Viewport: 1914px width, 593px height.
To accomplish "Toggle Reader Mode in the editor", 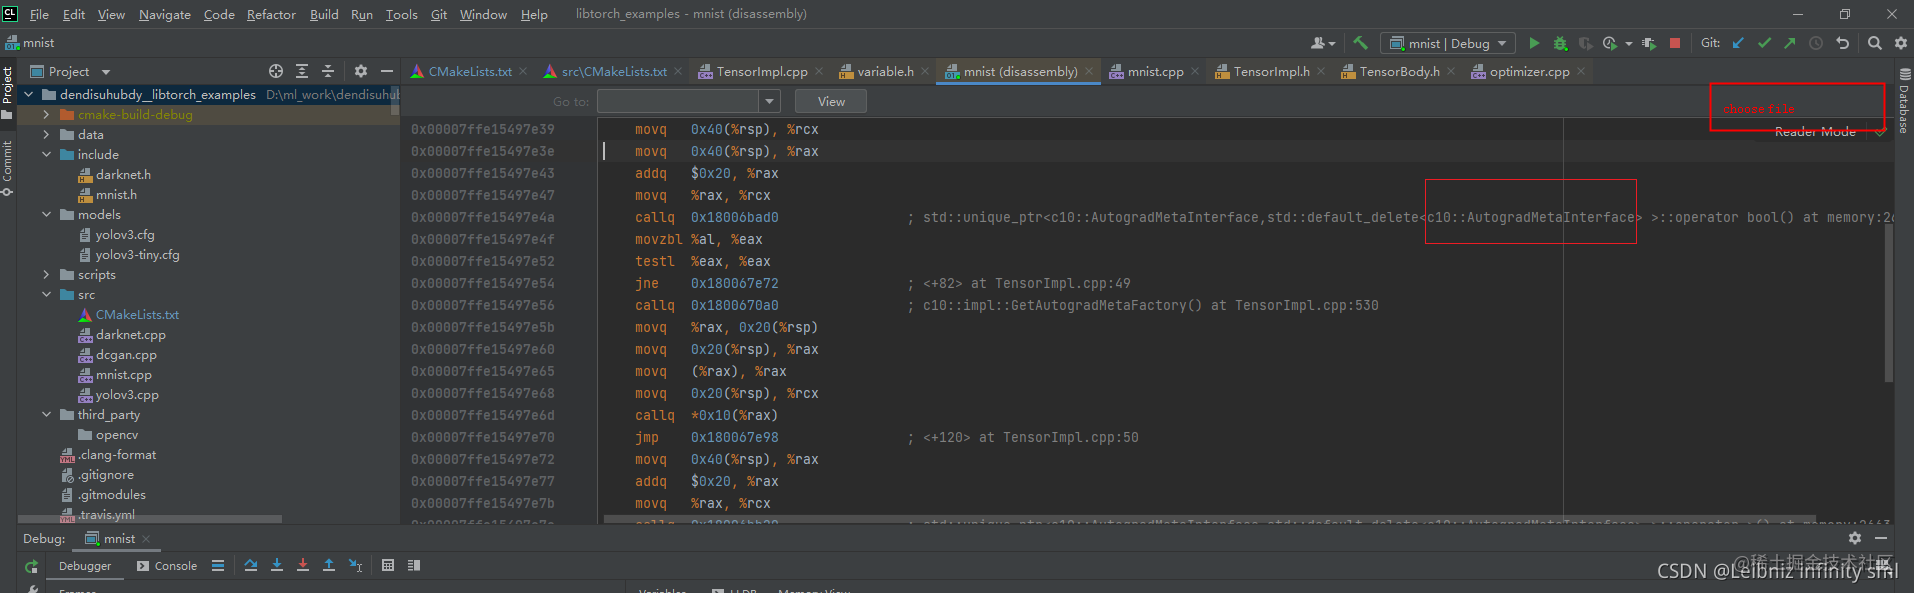I will pos(1815,131).
